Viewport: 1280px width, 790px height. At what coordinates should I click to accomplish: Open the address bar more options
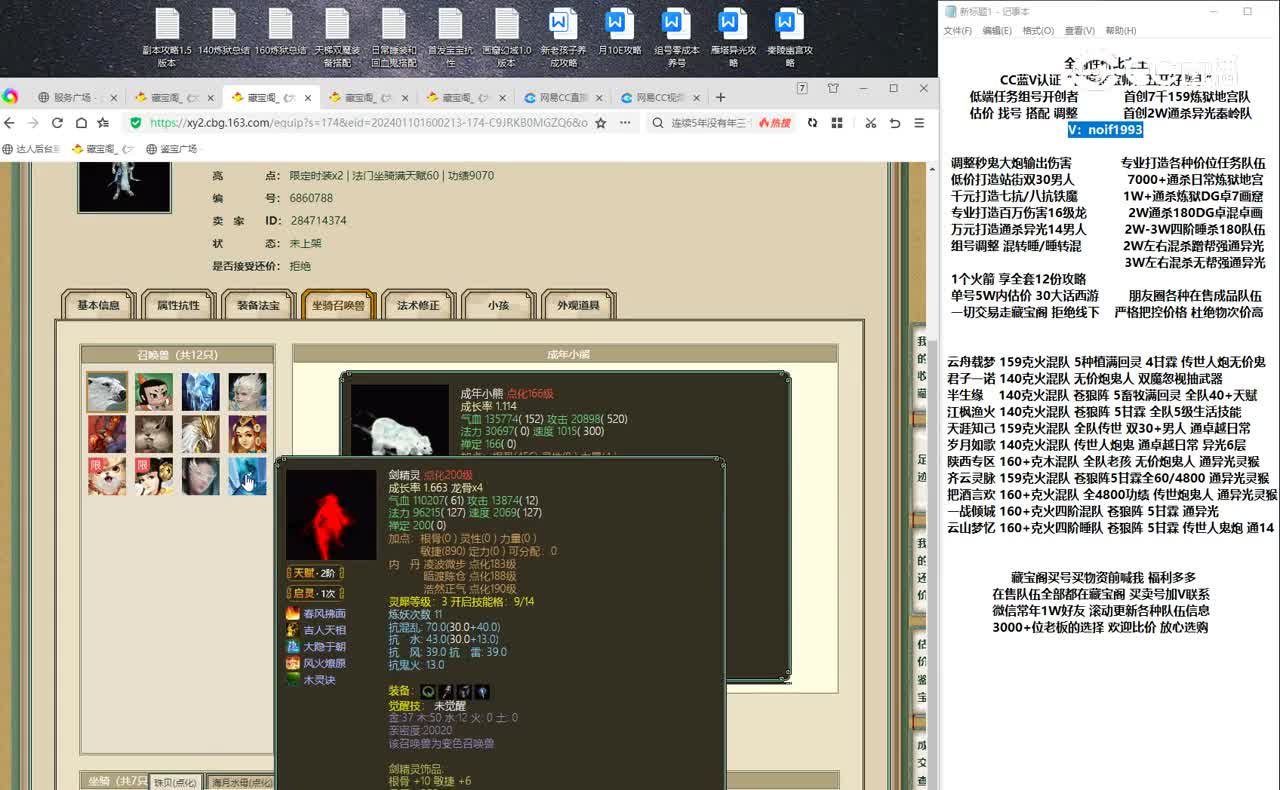[x=627, y=123]
